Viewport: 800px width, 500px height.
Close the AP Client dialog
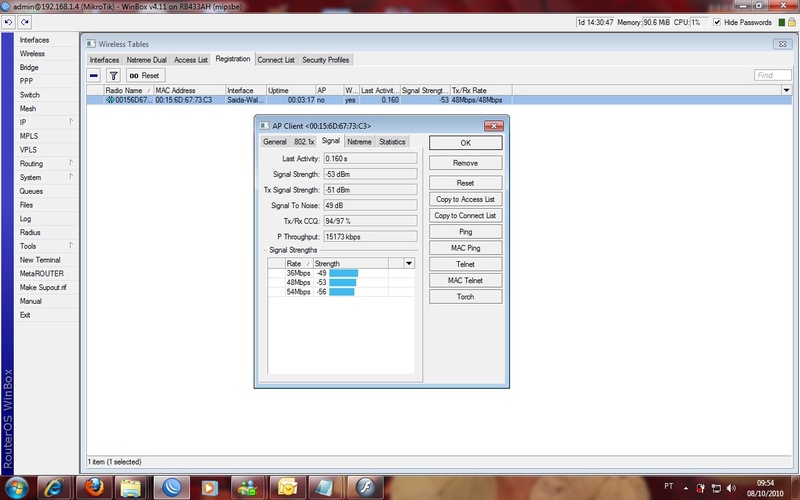point(493,126)
